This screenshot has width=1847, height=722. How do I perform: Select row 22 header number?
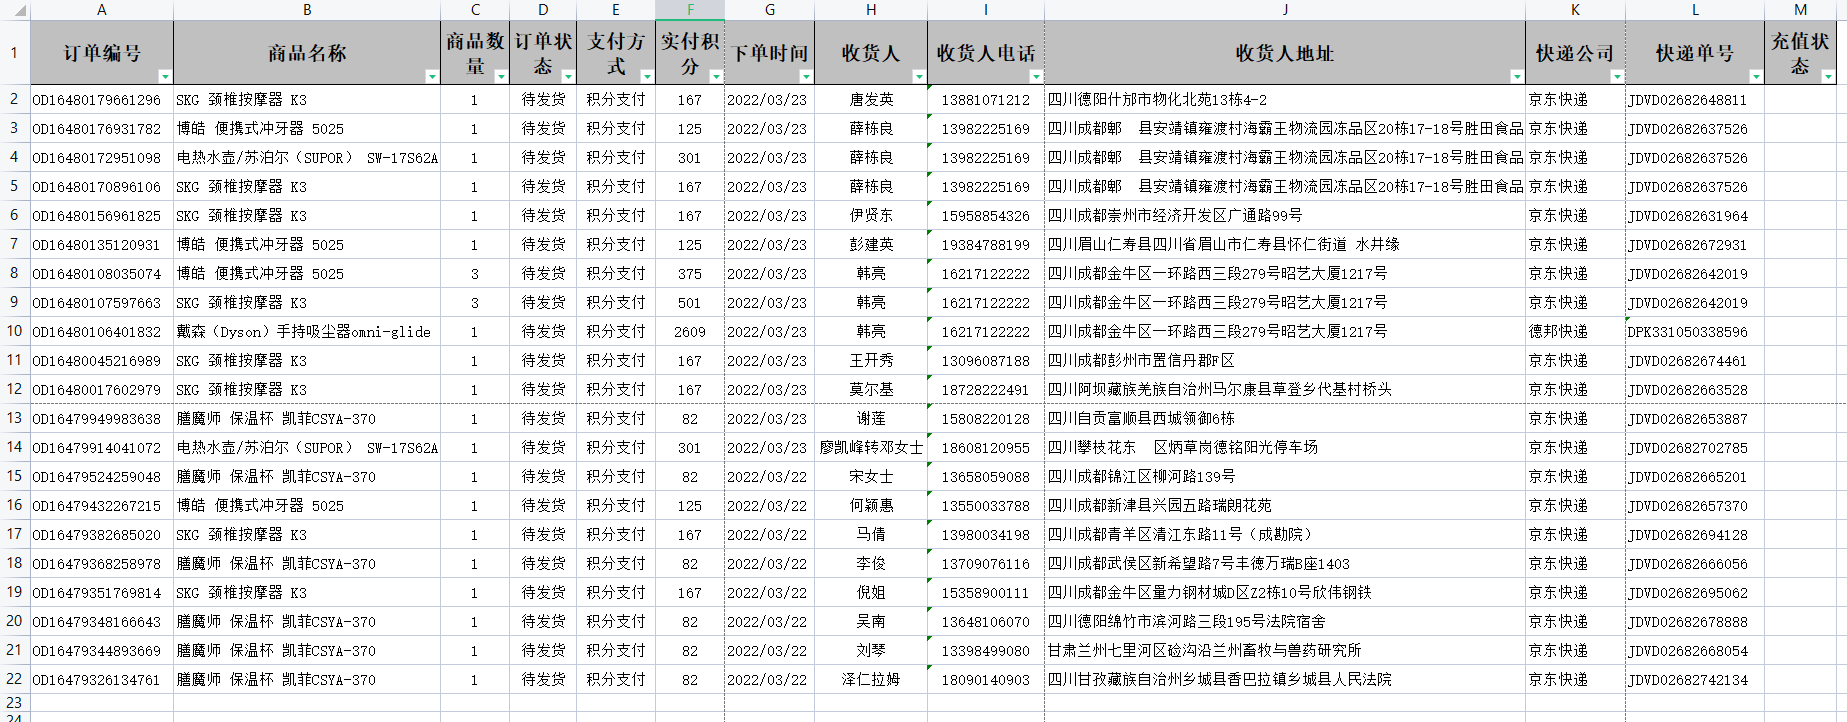pos(14,679)
